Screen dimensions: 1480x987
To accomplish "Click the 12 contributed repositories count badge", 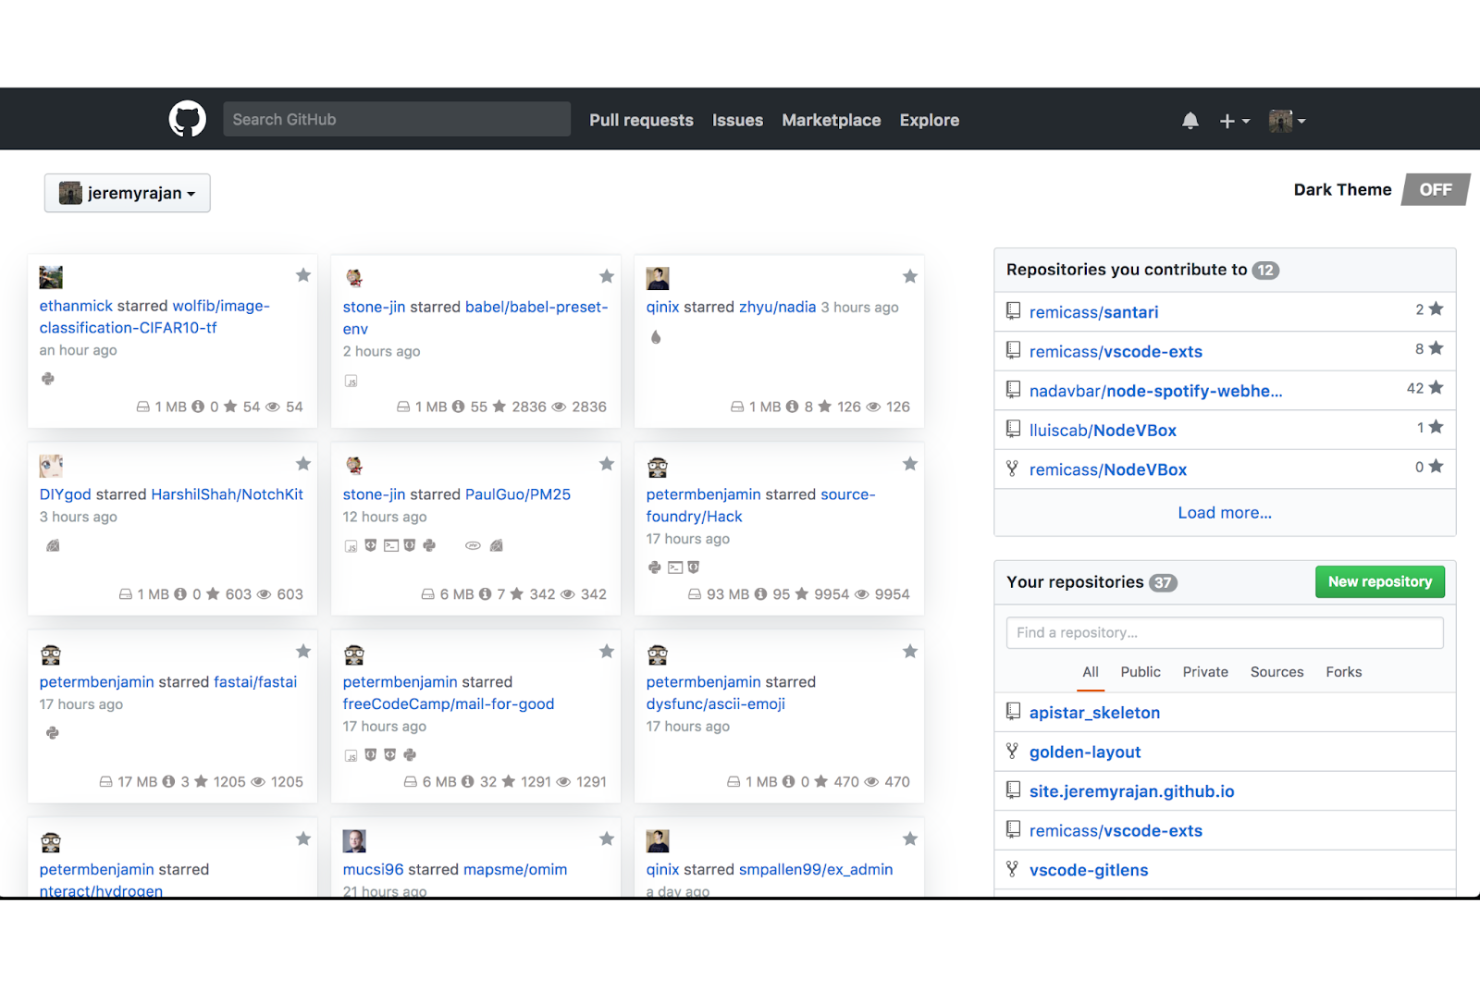I will point(1266,270).
